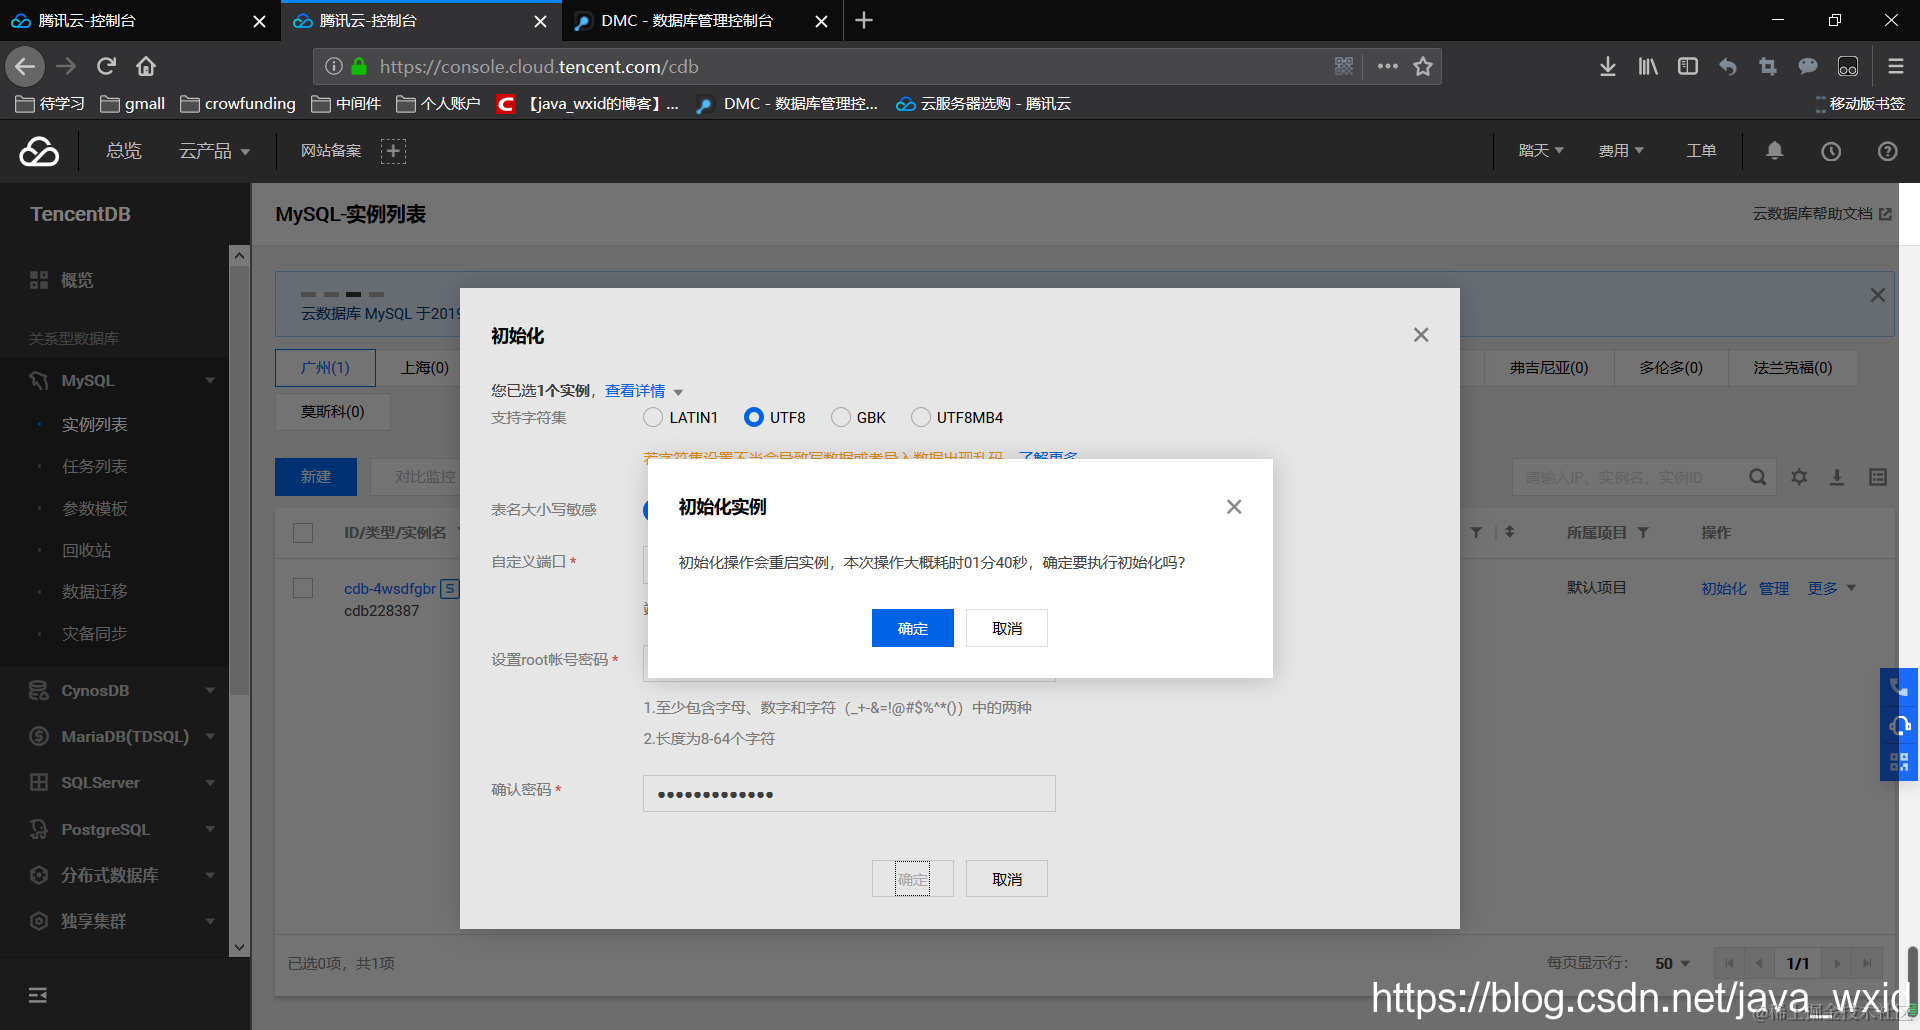1920x1030 pixels.
Task: Click the browser home icon
Action: (146, 67)
